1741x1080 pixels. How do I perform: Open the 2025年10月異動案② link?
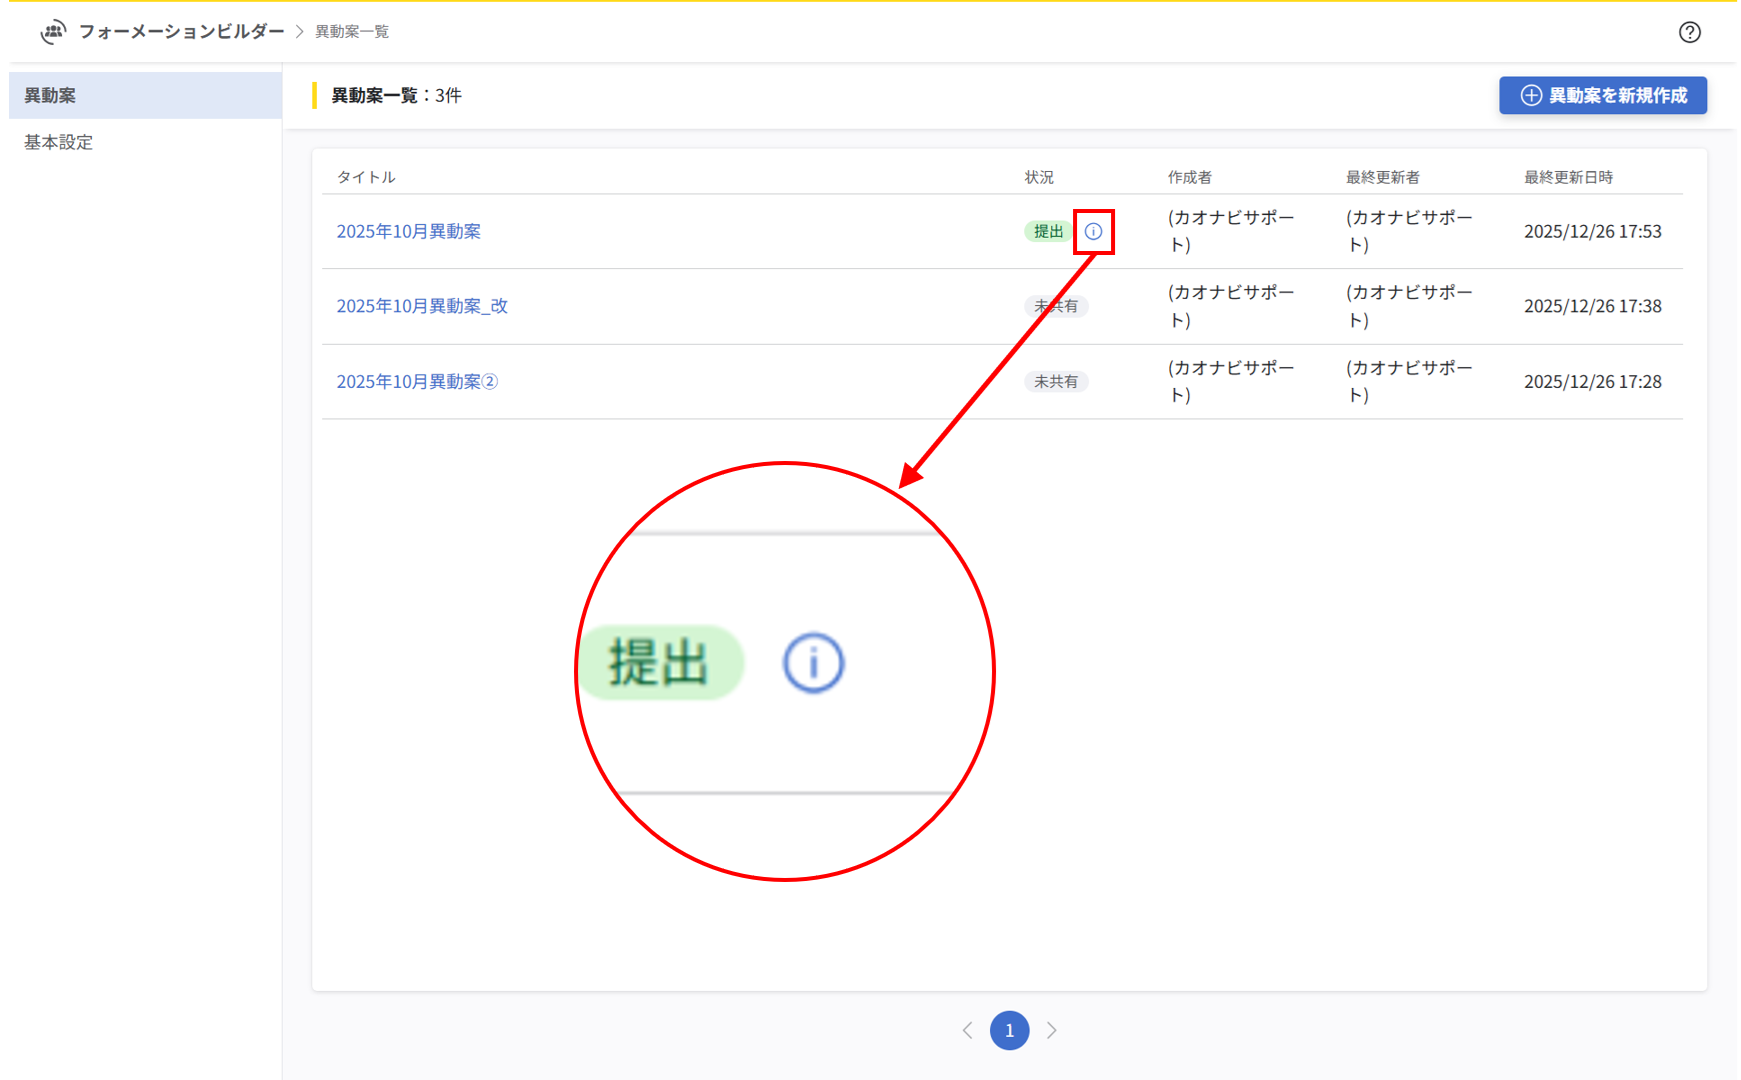click(x=417, y=381)
